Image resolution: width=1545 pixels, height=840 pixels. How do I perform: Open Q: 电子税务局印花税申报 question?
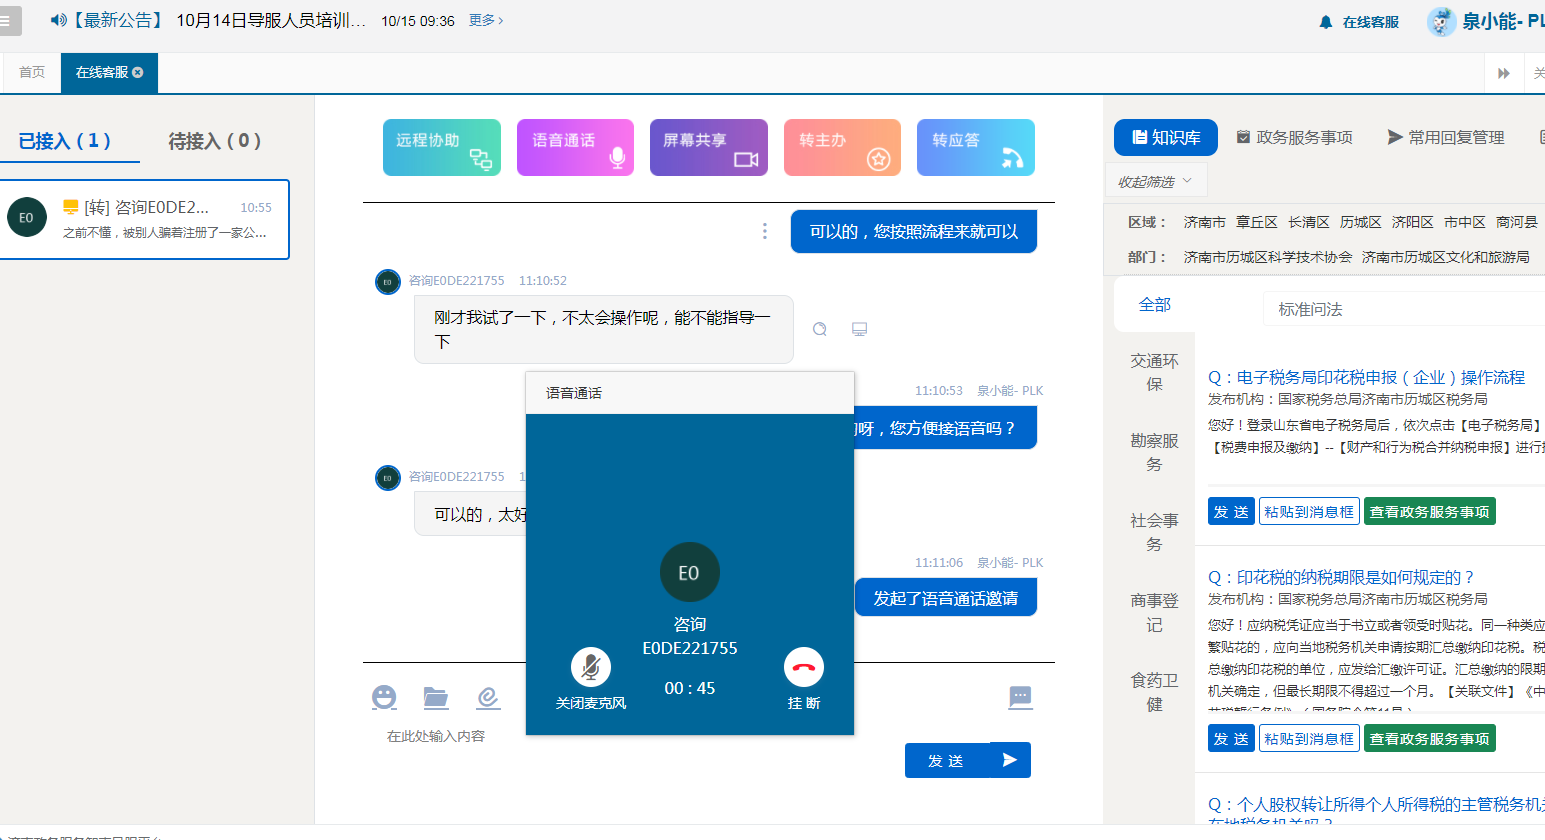1366,377
